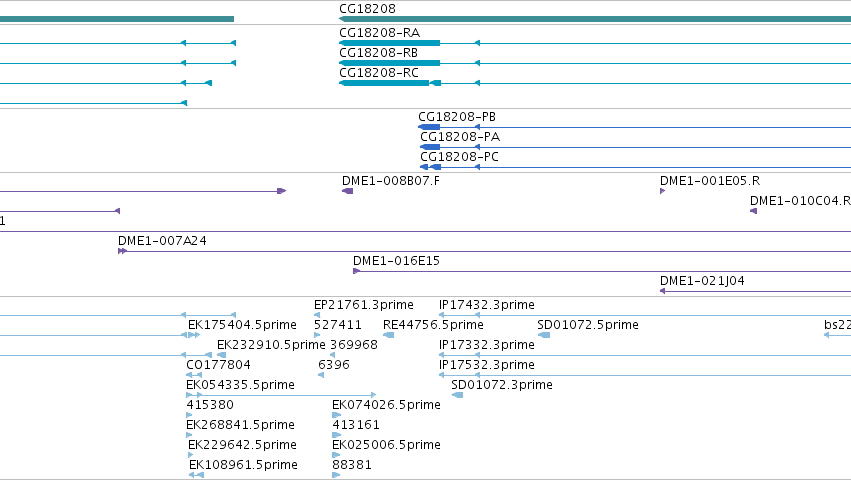This screenshot has width=851, height=480.
Task: Click the CG18208-RB exon block
Action: (390, 63)
